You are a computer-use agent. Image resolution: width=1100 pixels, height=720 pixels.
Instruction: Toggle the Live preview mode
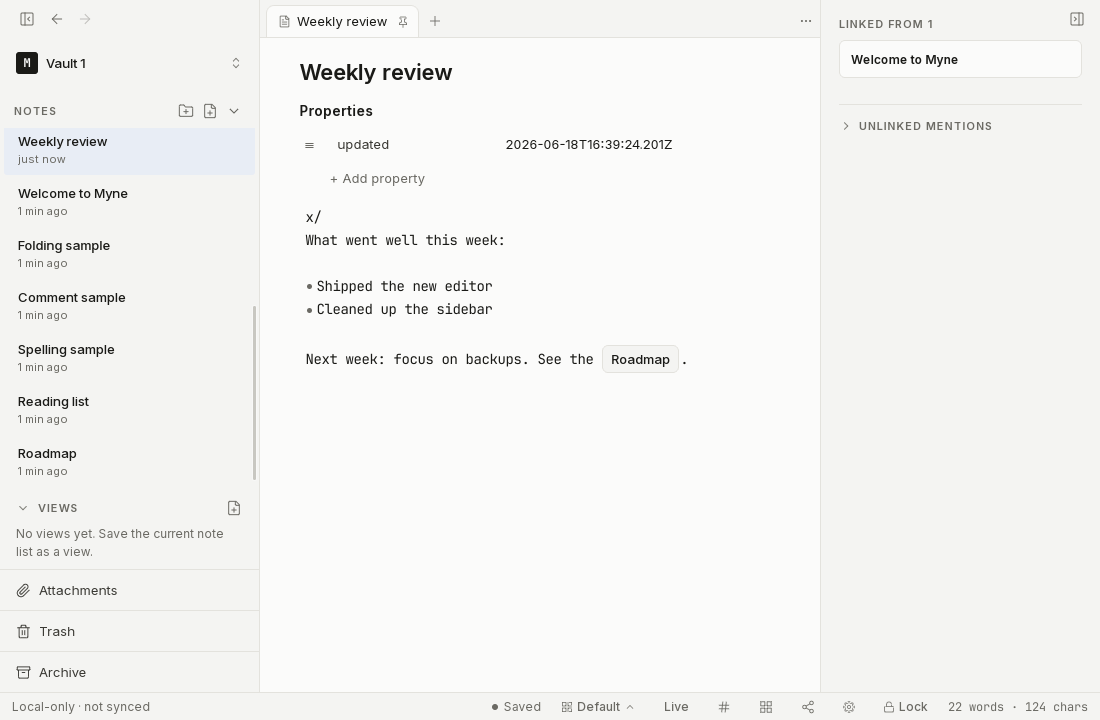pyautogui.click(x=676, y=707)
